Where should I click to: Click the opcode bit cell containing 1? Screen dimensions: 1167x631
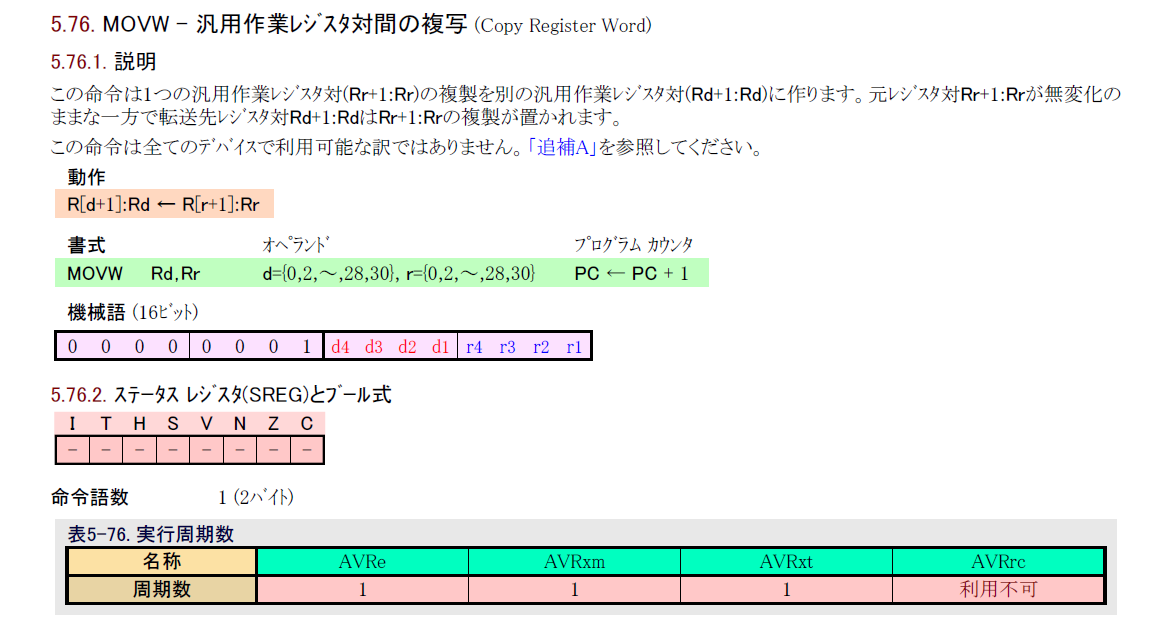(x=306, y=347)
